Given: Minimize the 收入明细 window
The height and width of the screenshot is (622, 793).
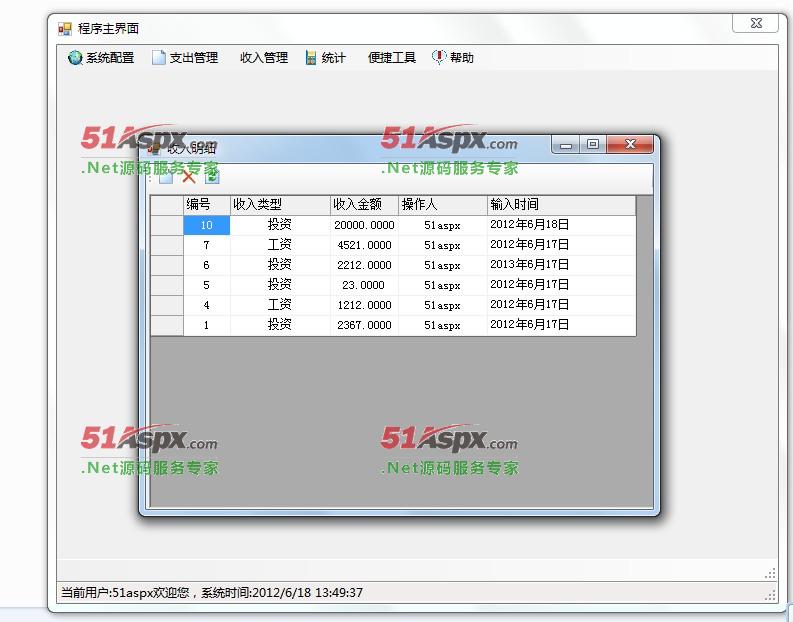Looking at the screenshot, I should [x=566, y=145].
